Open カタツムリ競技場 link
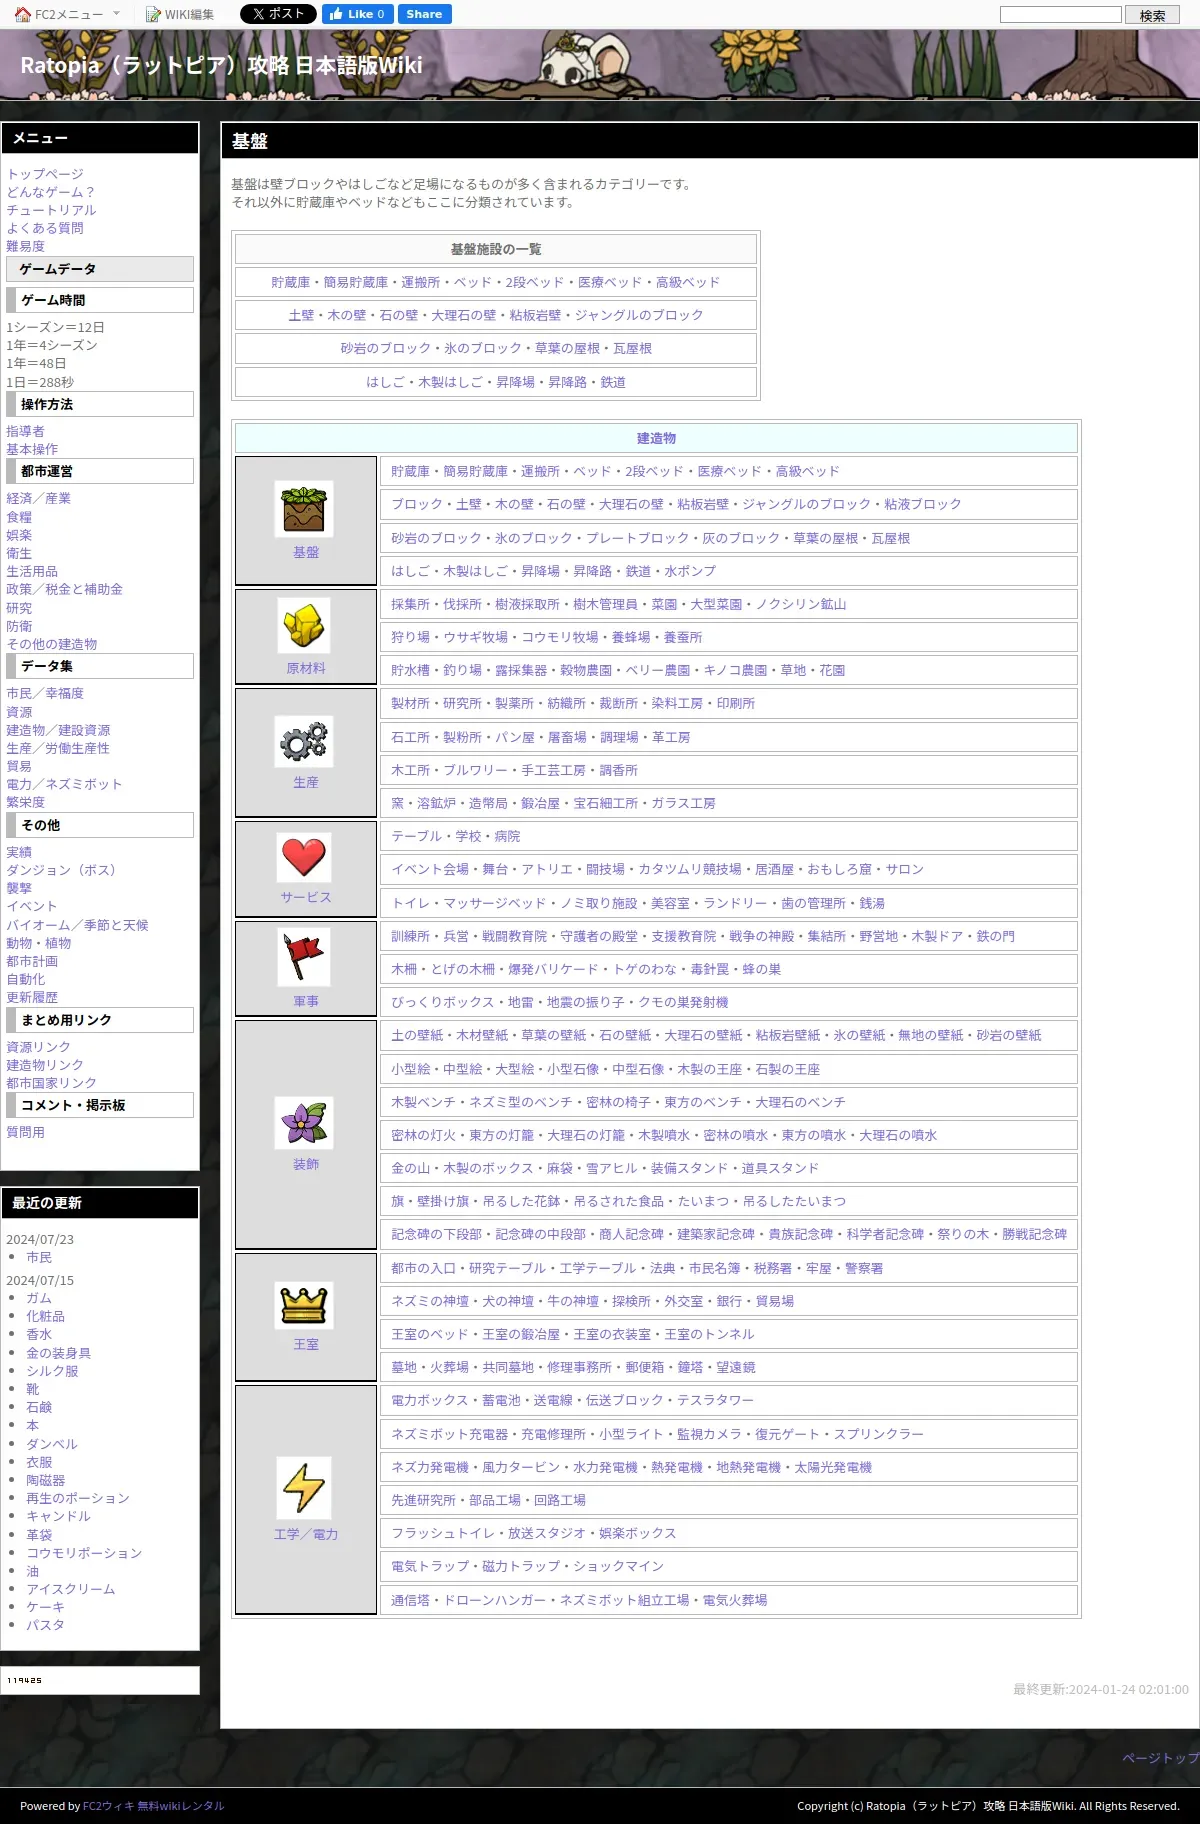This screenshot has height=1824, width=1200. (690, 869)
